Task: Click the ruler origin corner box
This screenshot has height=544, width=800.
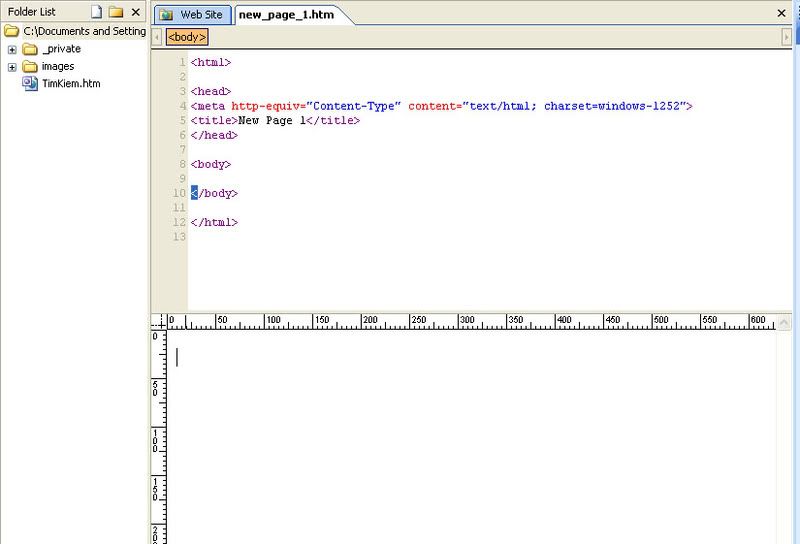Action: pos(159,322)
